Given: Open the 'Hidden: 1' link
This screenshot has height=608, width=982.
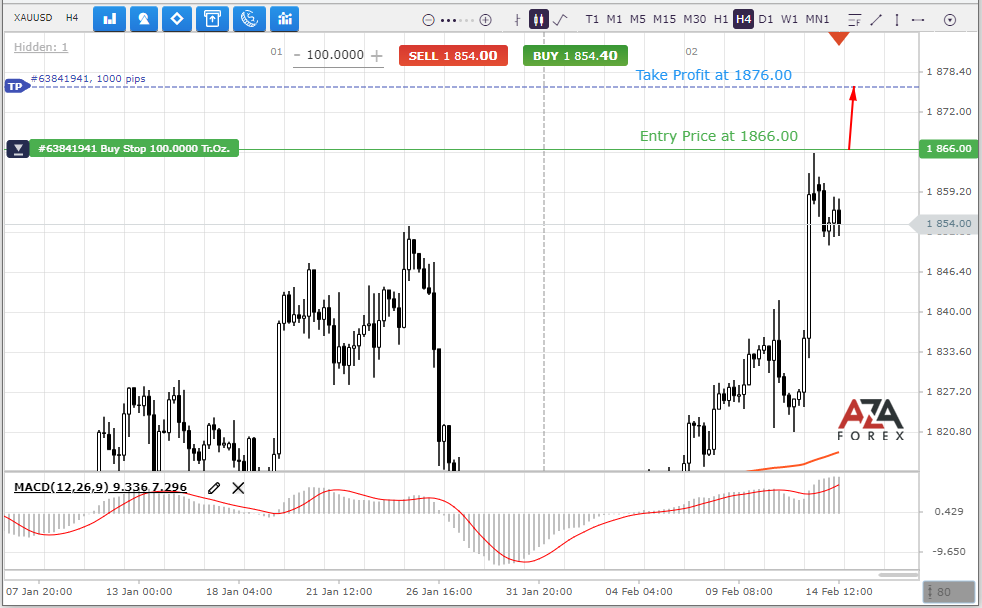Looking at the screenshot, I should 41,47.
